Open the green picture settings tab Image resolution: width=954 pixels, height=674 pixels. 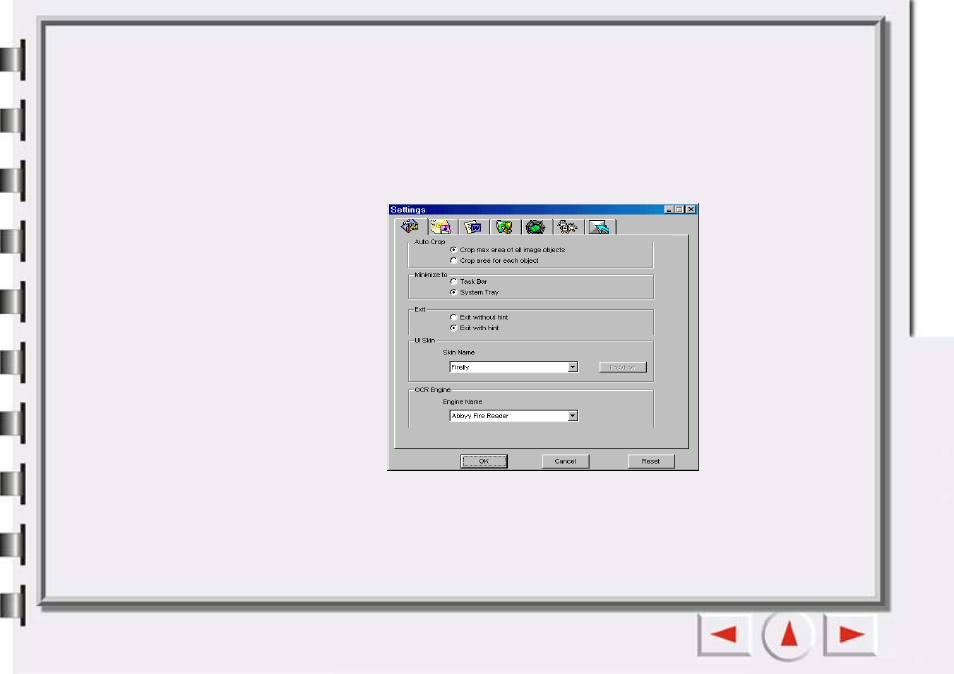(505, 228)
